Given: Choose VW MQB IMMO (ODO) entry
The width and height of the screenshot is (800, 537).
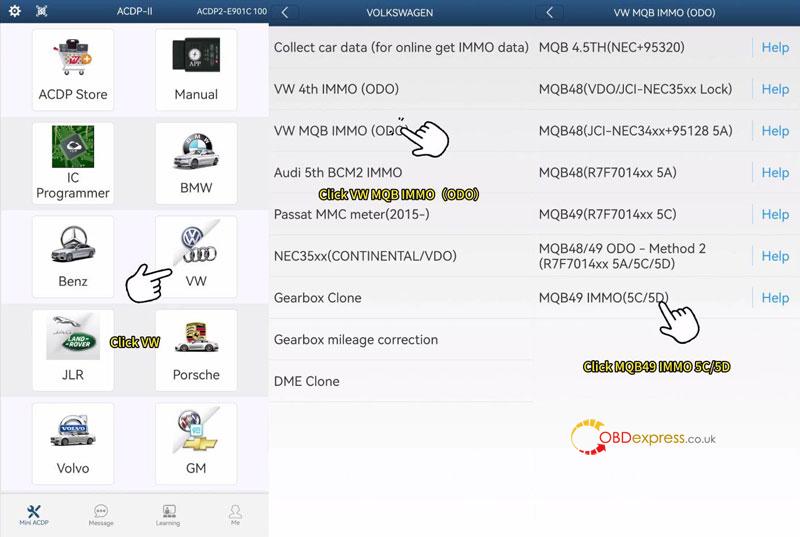Looking at the screenshot, I should (x=401, y=131).
